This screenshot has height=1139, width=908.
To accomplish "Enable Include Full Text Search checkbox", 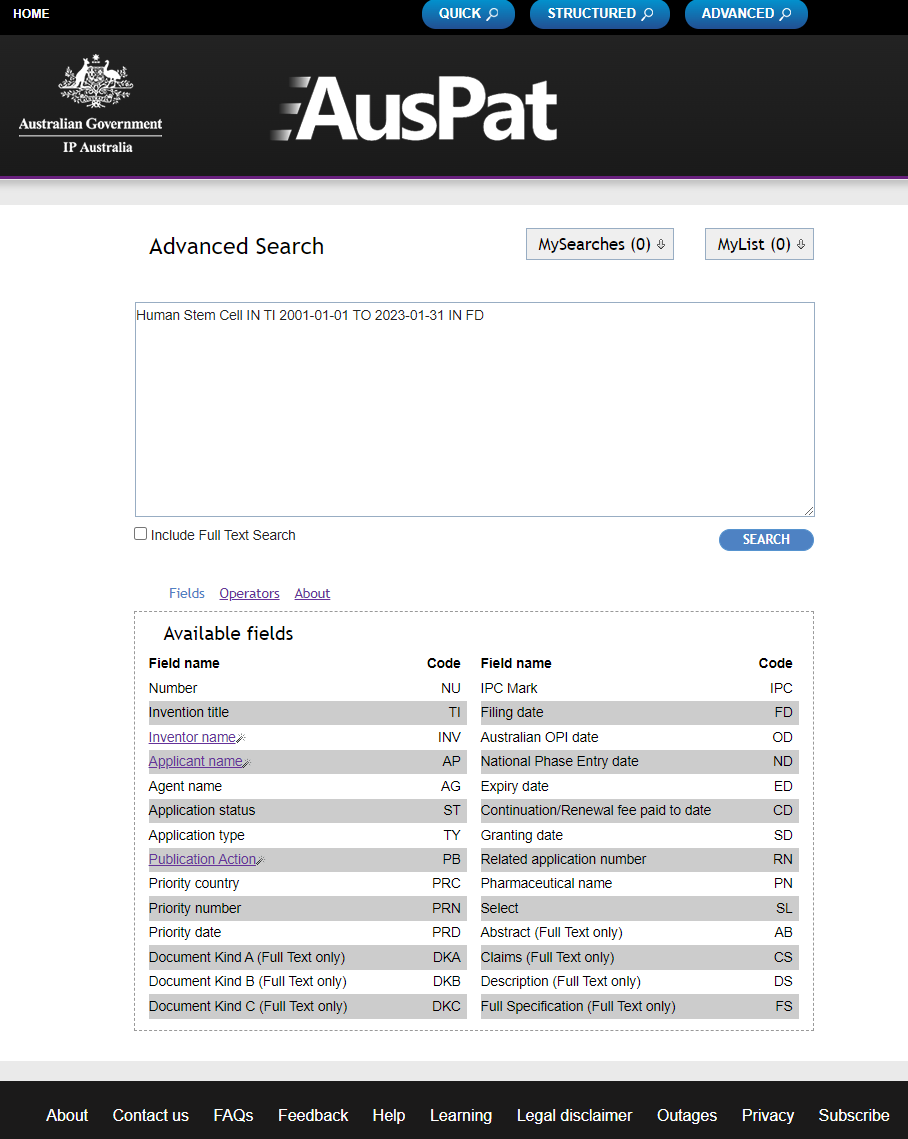I will (x=141, y=534).
